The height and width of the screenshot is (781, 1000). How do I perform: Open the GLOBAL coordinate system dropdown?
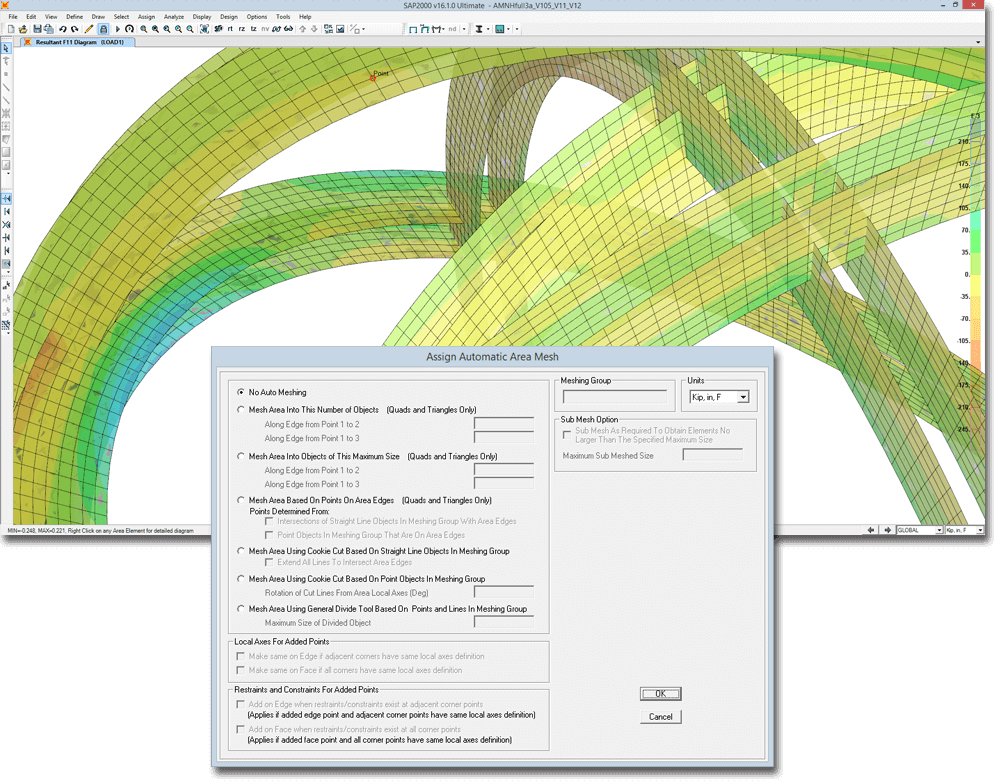[x=938, y=530]
